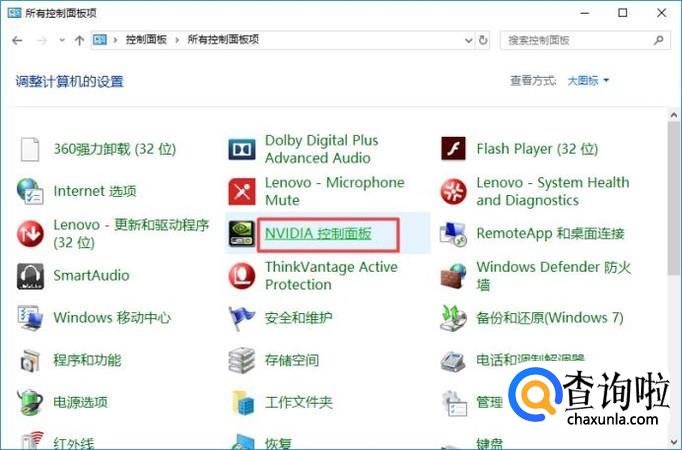Viewport: 682px width, 450px height.
Task: Open Windows Defender 防火墙 link
Action: pos(553,276)
